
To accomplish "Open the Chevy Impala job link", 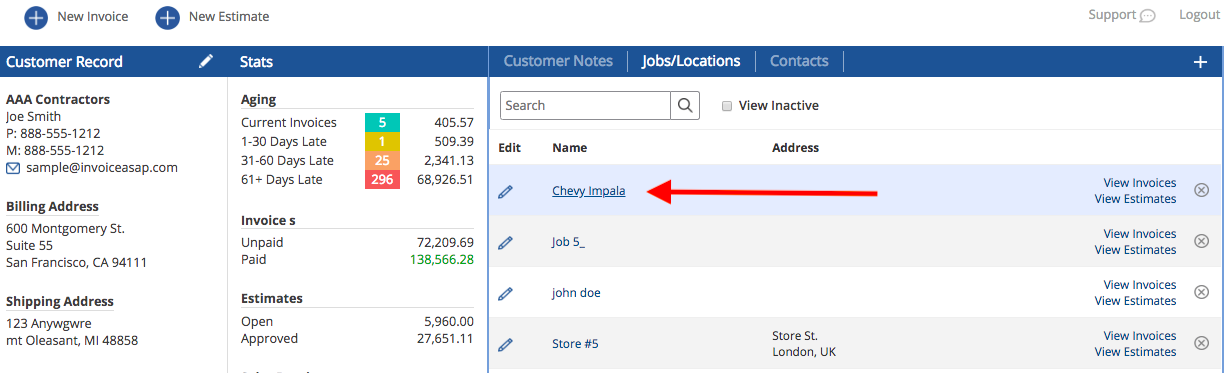I will (x=589, y=191).
